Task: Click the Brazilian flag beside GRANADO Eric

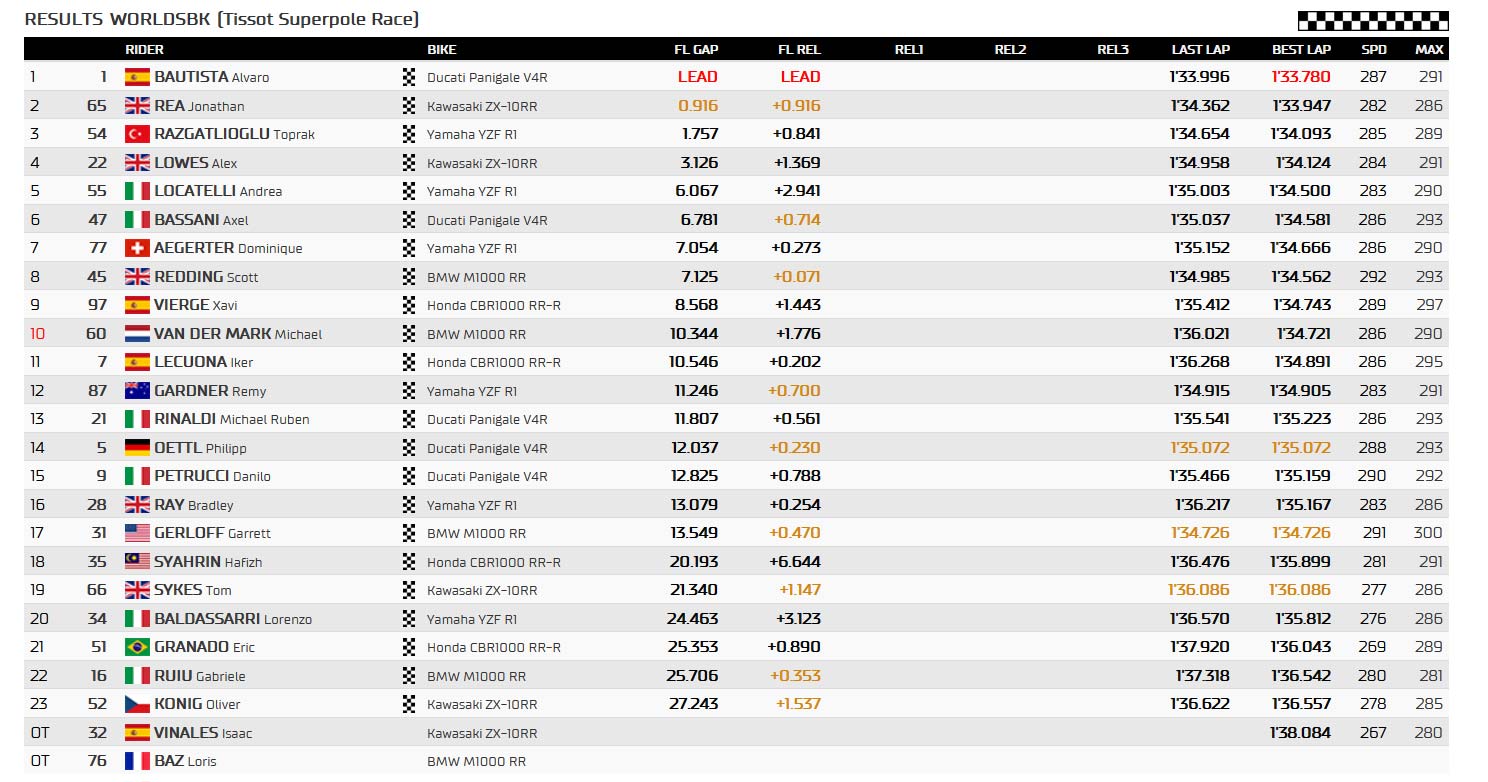Action: pos(137,647)
